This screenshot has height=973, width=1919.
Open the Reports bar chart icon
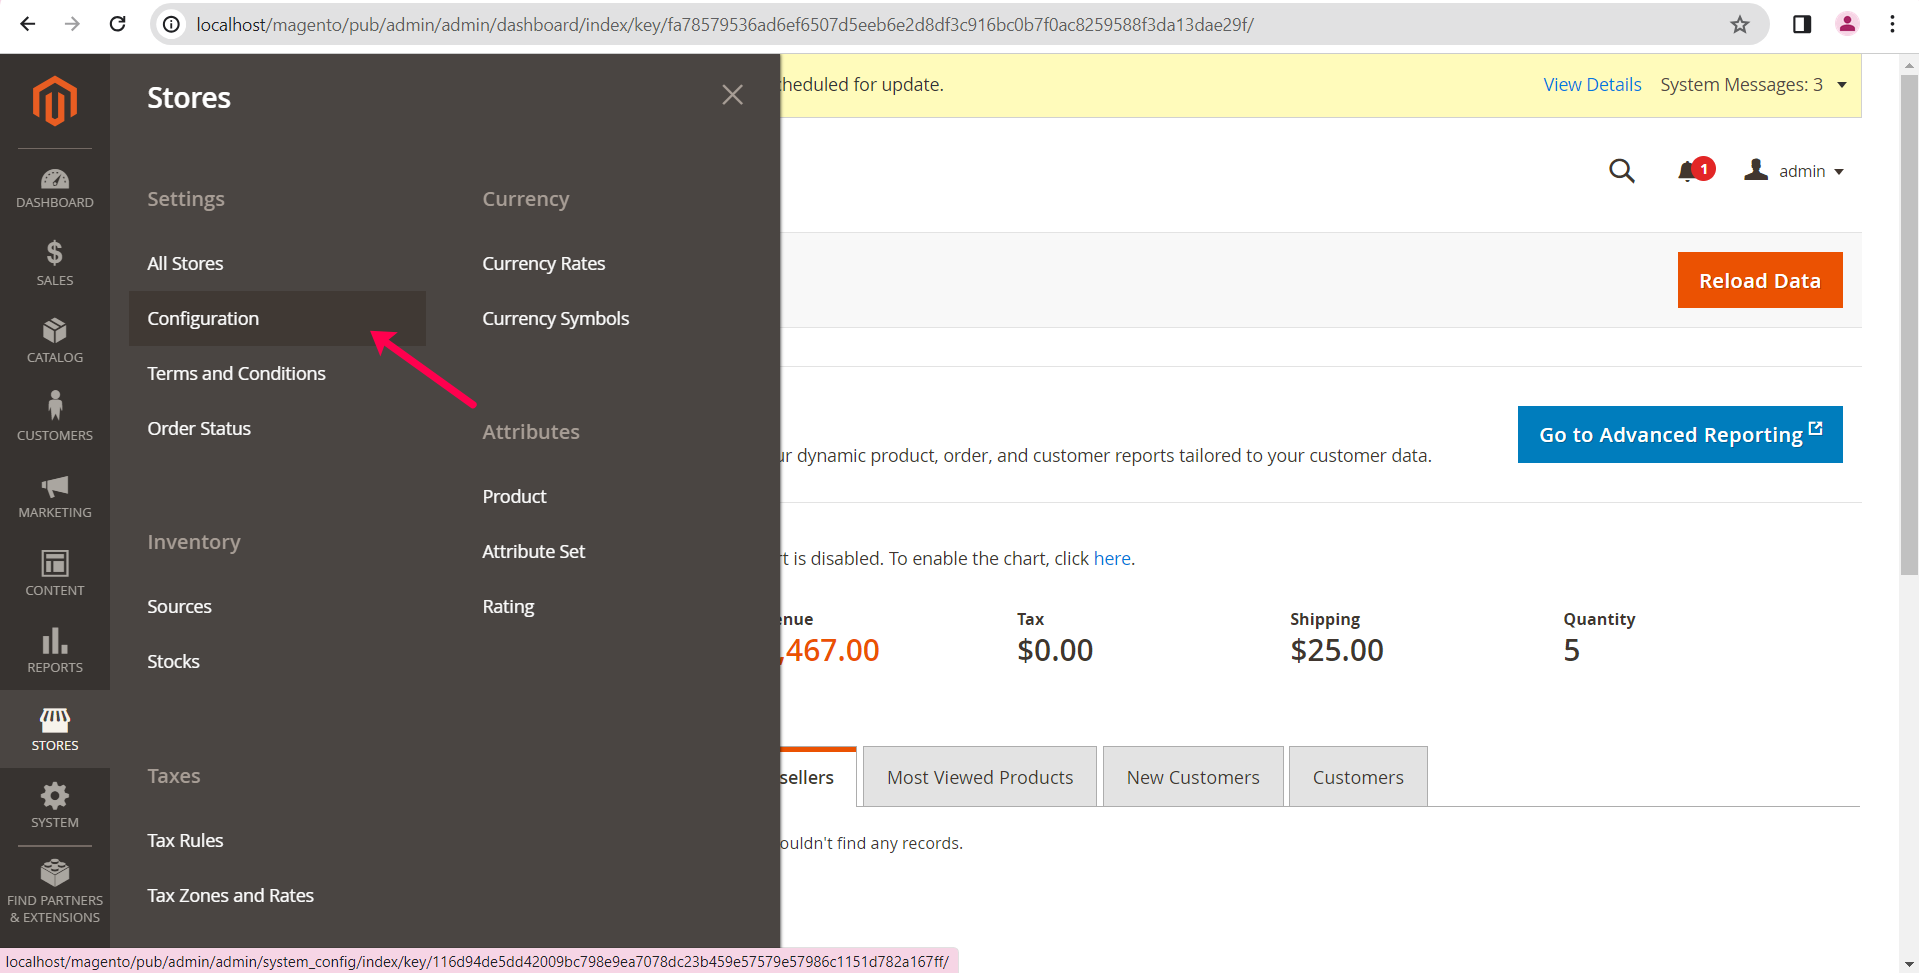(x=55, y=650)
